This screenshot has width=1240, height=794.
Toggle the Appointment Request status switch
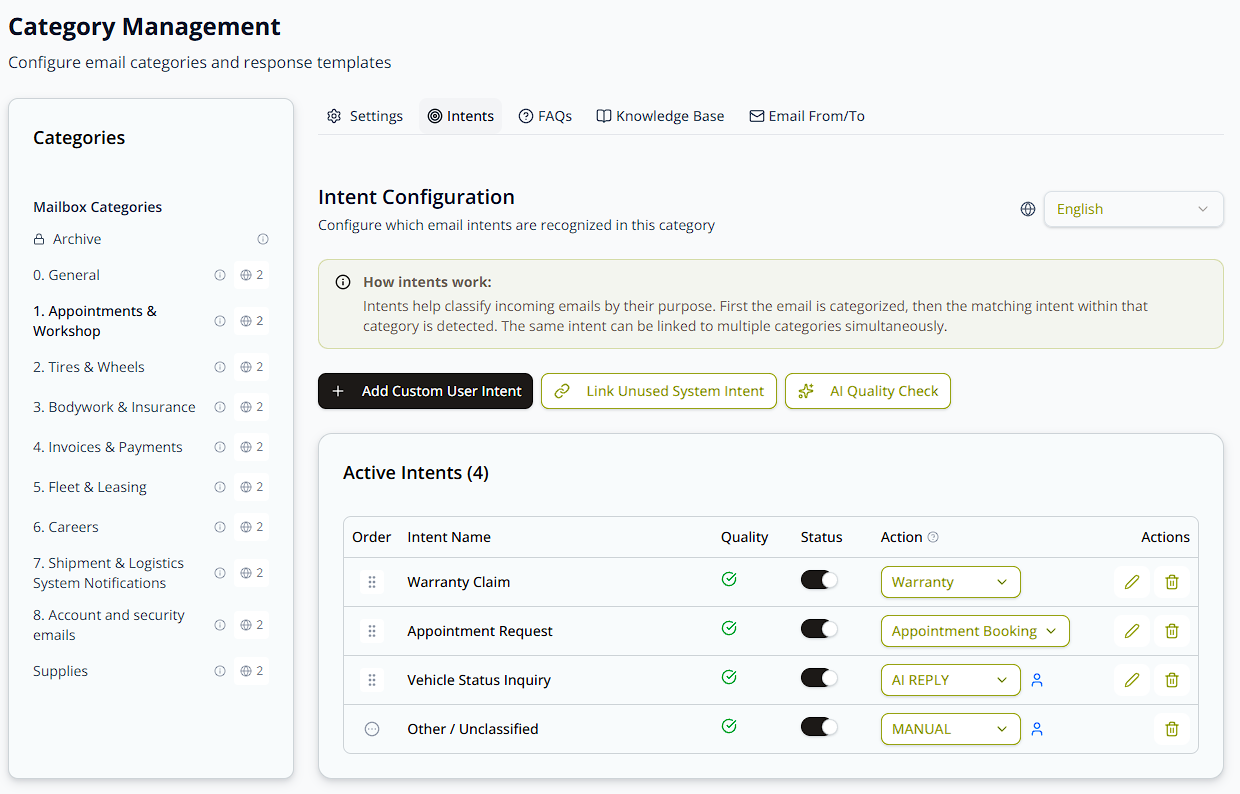point(819,629)
